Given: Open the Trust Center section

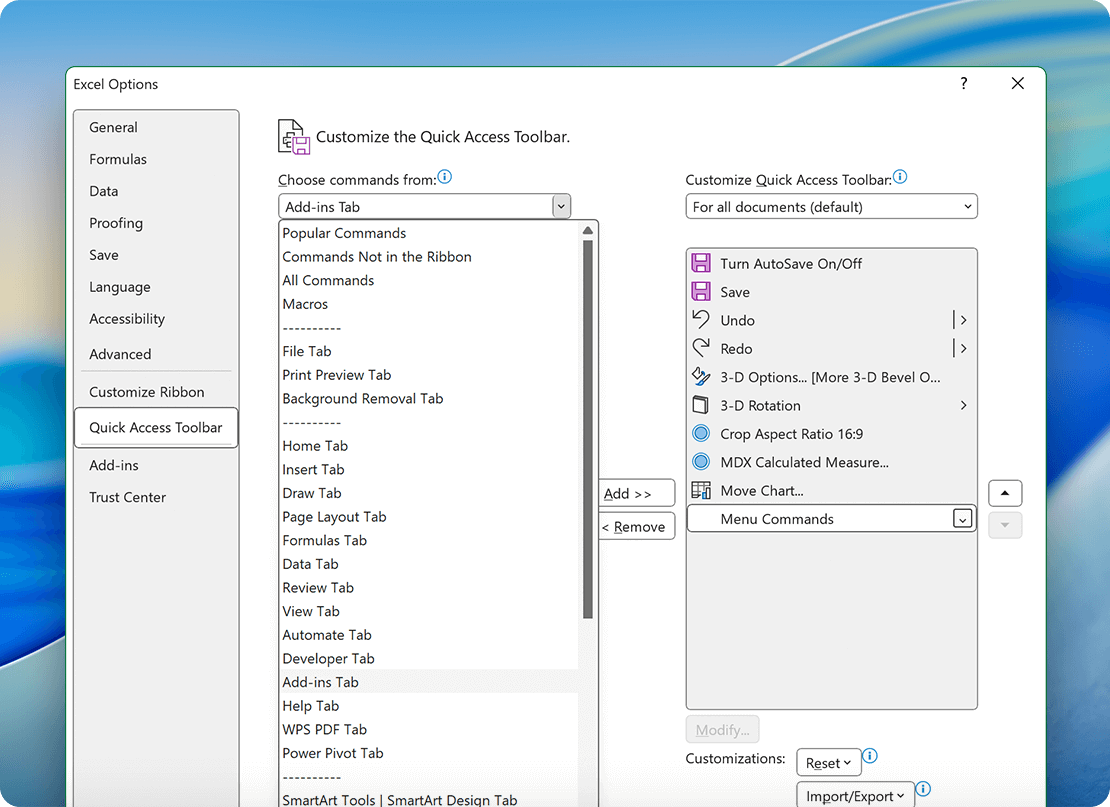Looking at the screenshot, I should pyautogui.click(x=127, y=497).
